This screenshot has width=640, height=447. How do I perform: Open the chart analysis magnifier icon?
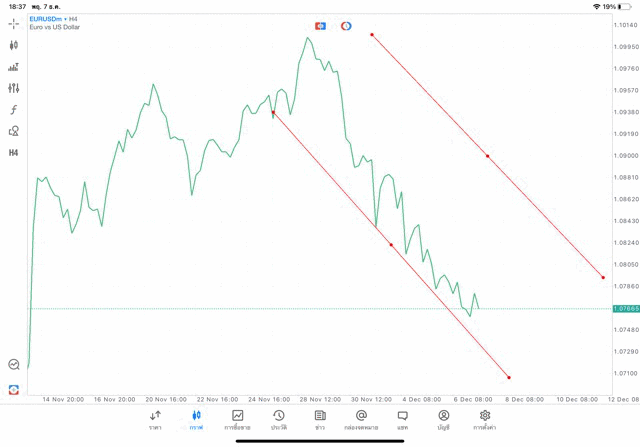tap(13, 365)
